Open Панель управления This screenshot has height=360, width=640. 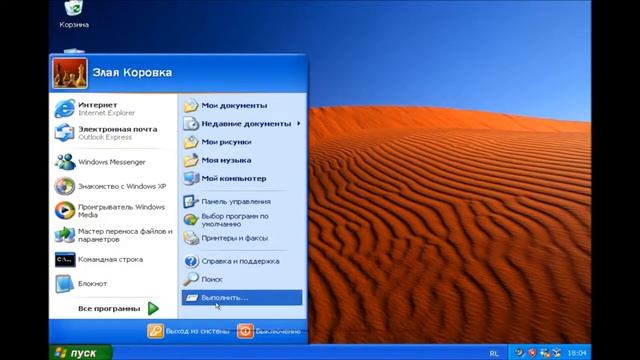[x=242, y=201]
